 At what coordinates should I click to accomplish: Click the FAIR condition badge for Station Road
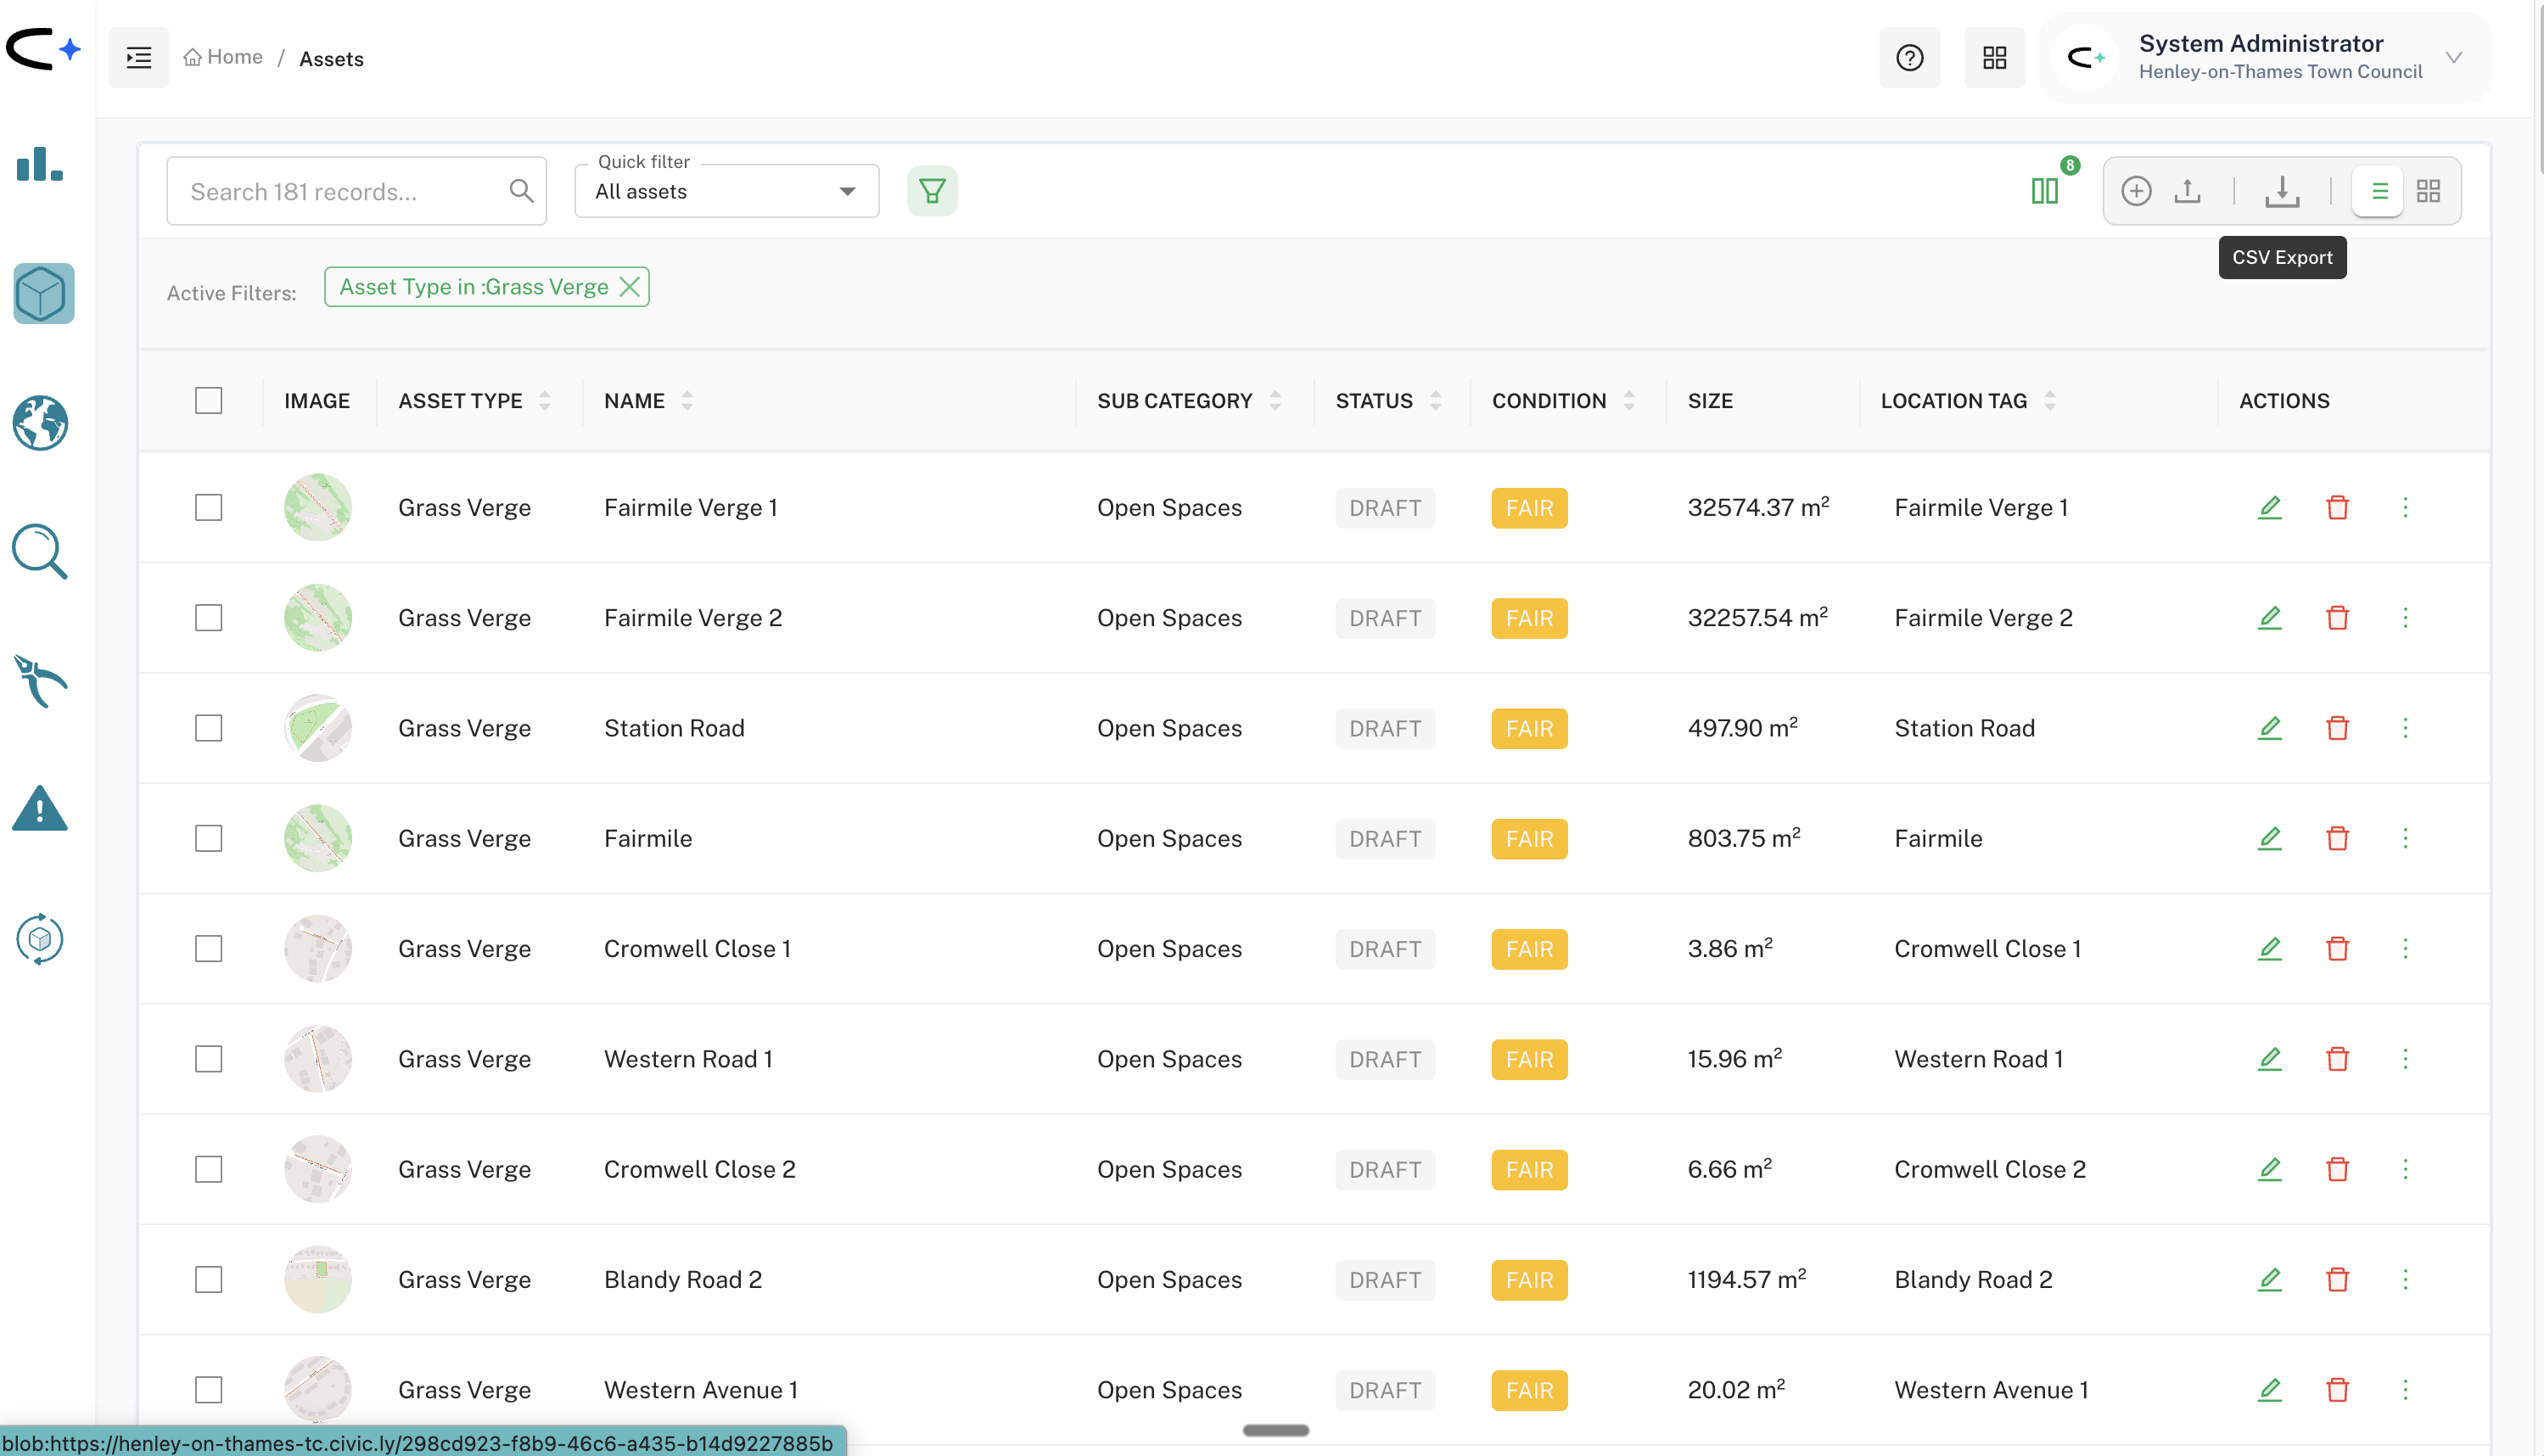point(1529,728)
